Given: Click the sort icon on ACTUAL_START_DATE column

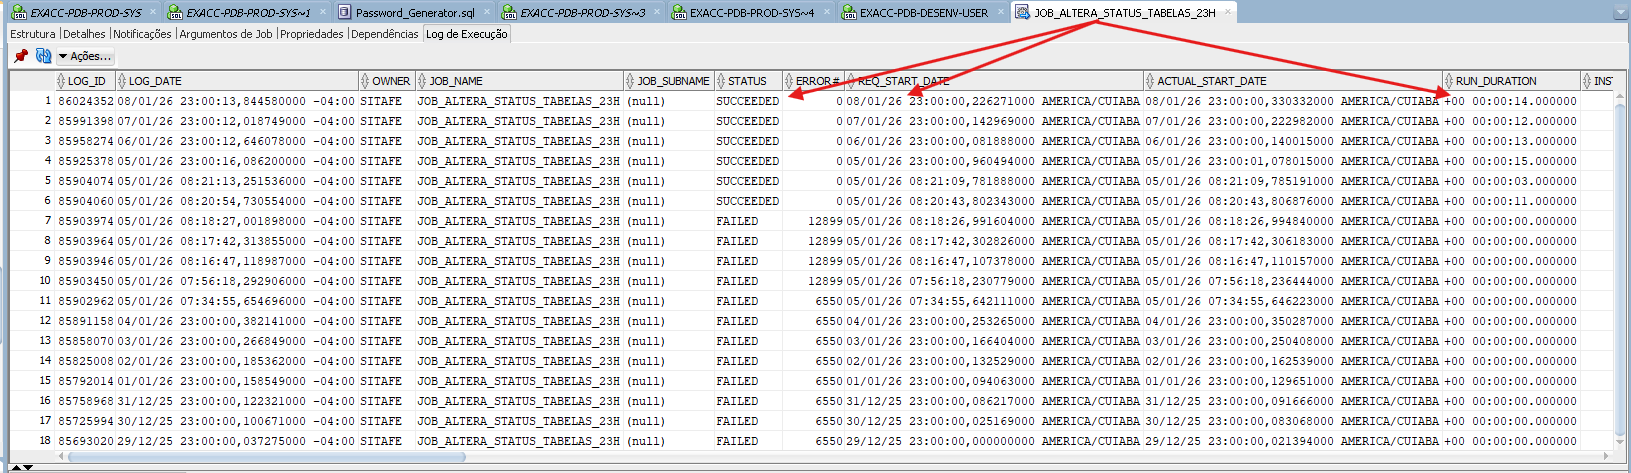Looking at the screenshot, I should [1150, 81].
